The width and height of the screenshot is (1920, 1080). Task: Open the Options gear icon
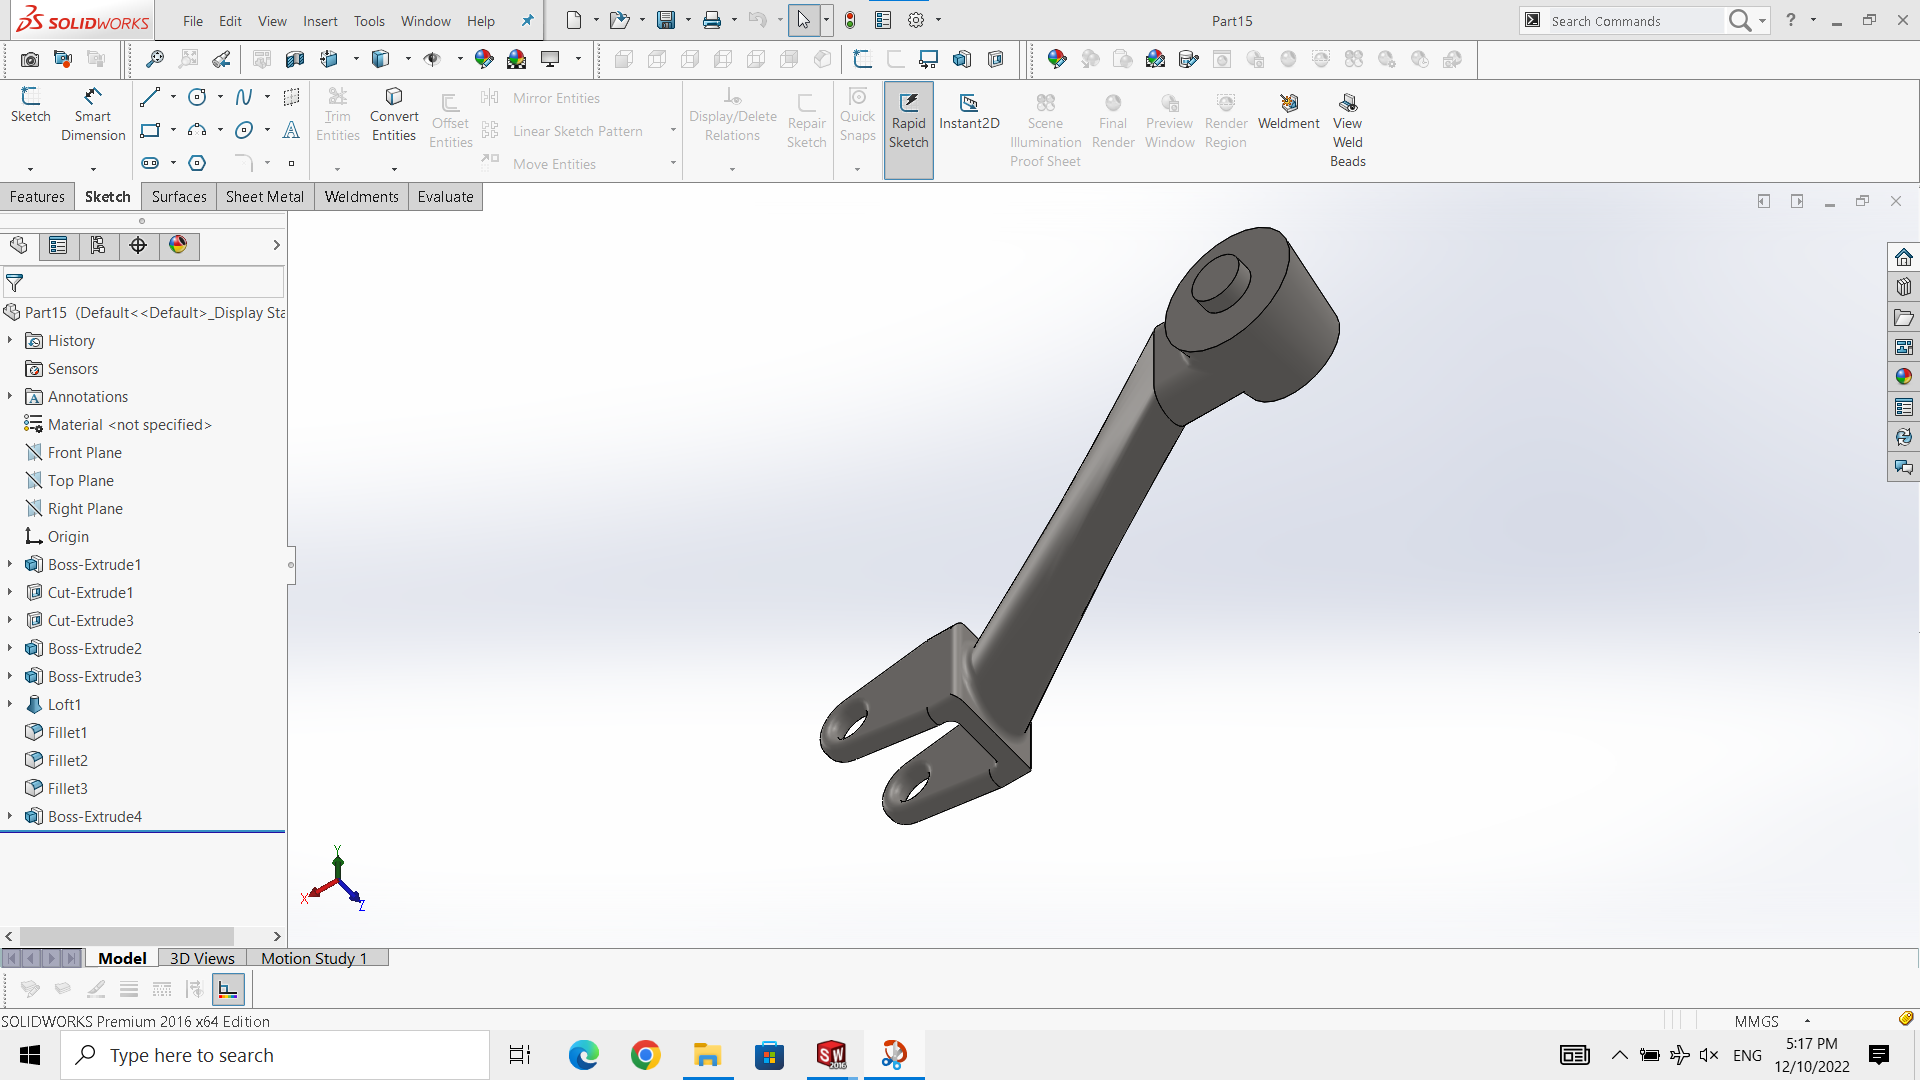click(916, 20)
